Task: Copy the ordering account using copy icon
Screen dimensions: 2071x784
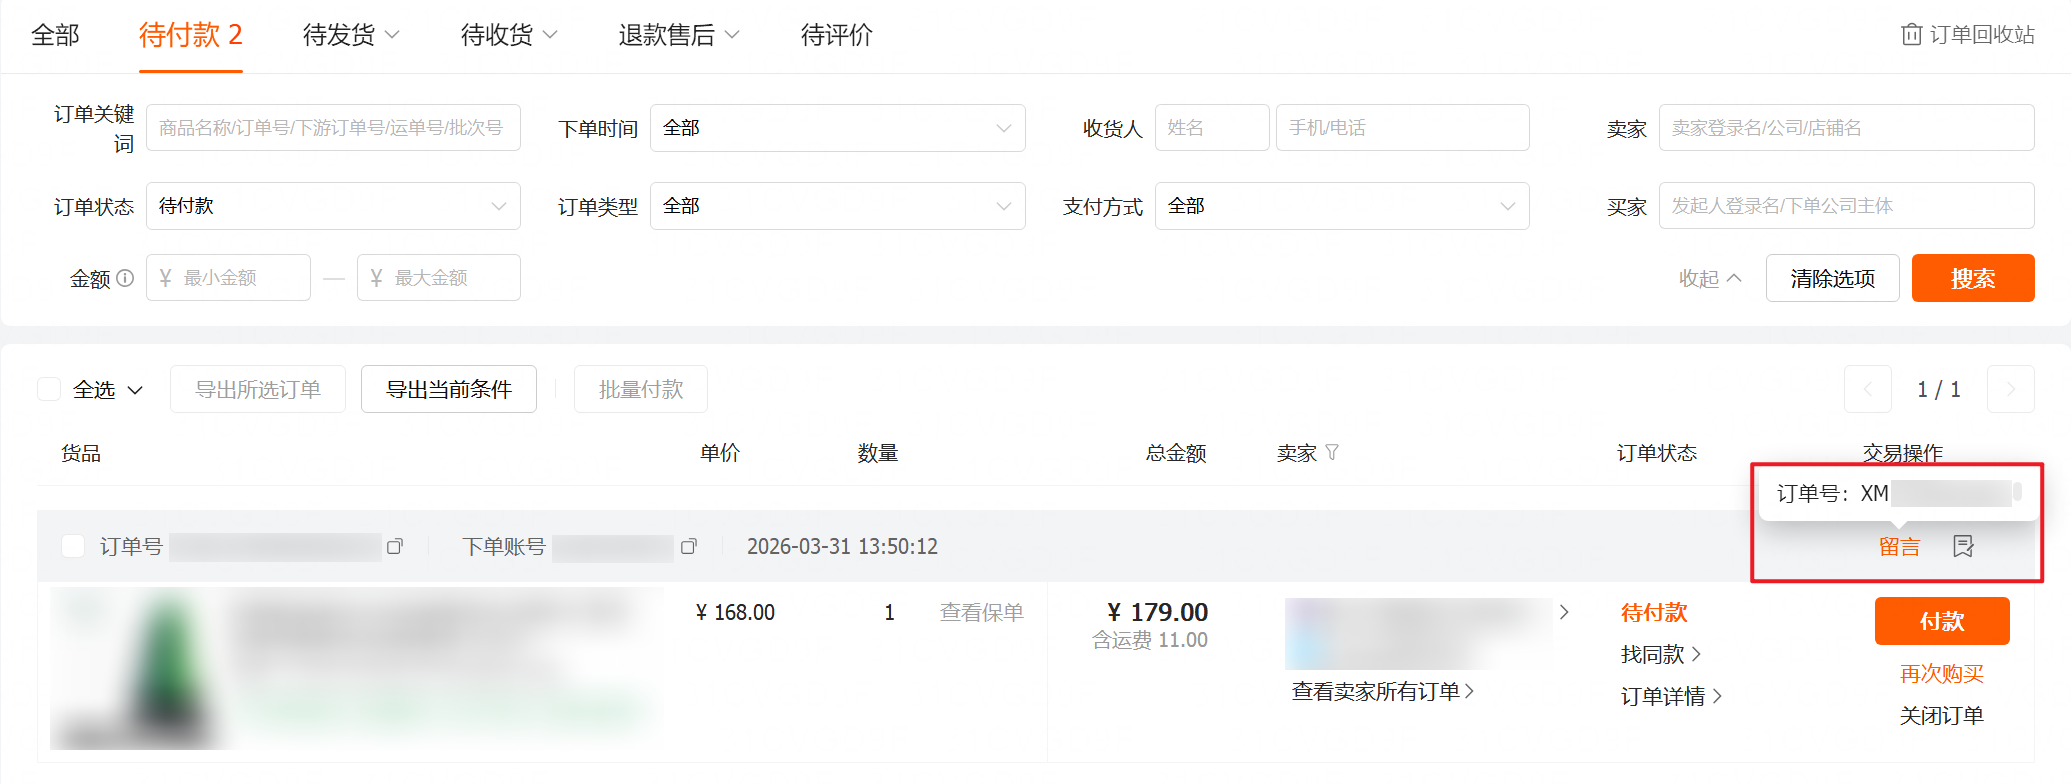Action: 688,547
